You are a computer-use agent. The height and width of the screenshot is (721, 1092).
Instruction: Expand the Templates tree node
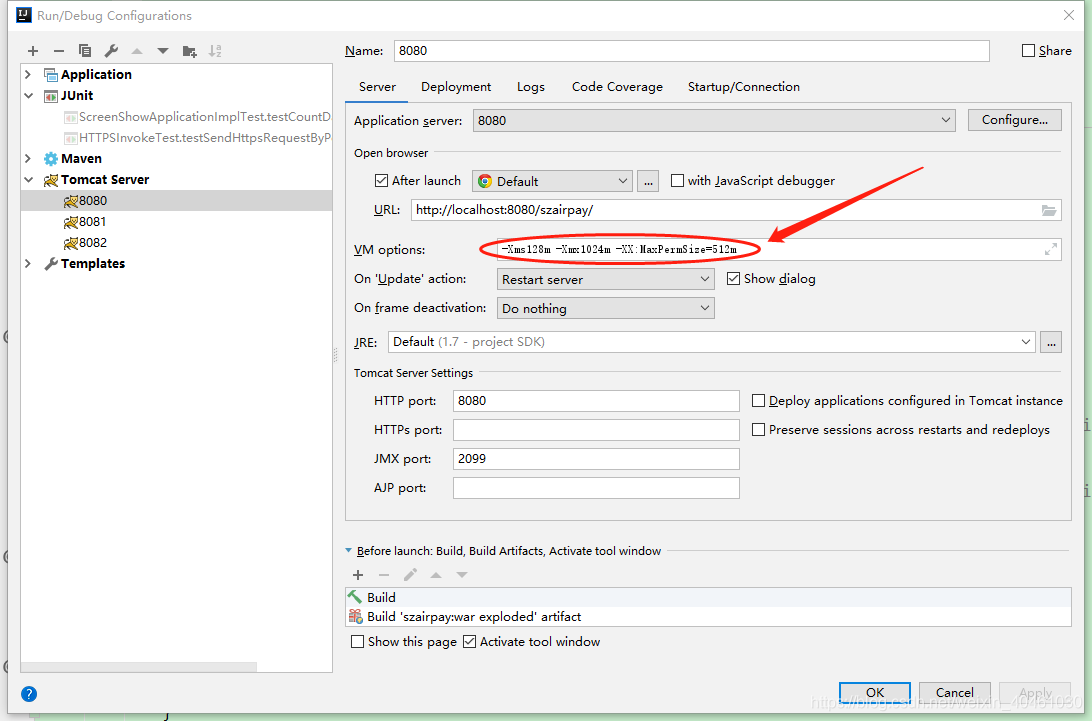(x=28, y=263)
